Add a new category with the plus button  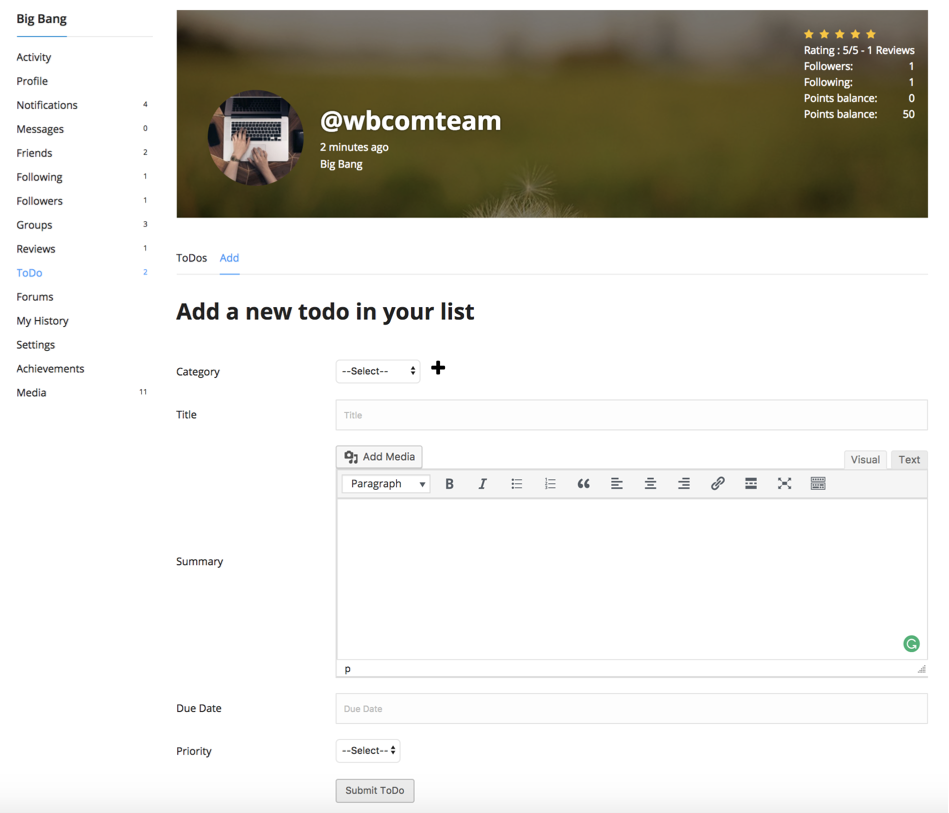438,368
